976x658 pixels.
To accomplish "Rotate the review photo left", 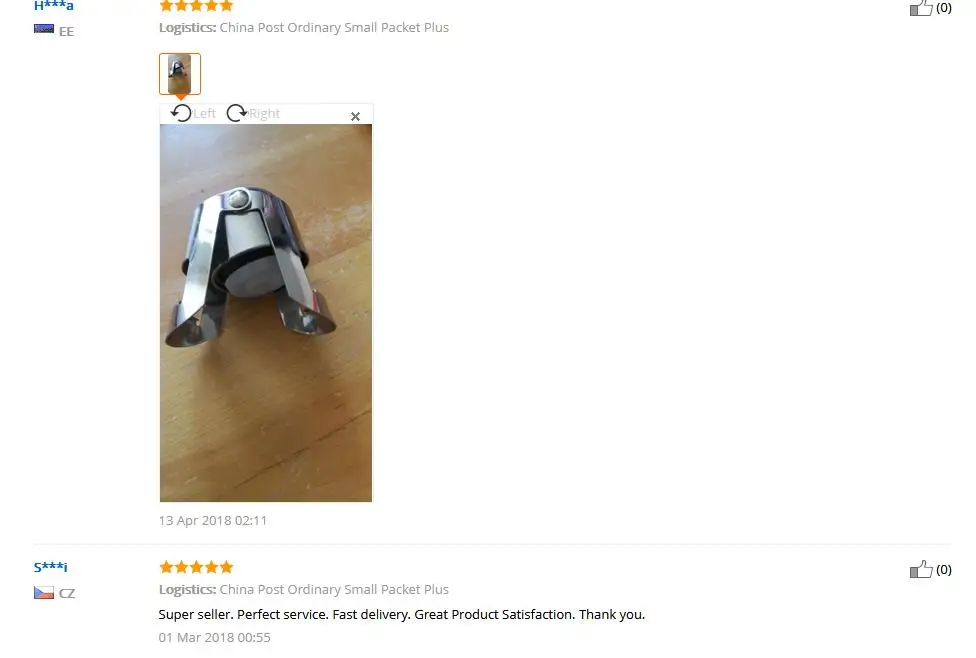I will (181, 113).
